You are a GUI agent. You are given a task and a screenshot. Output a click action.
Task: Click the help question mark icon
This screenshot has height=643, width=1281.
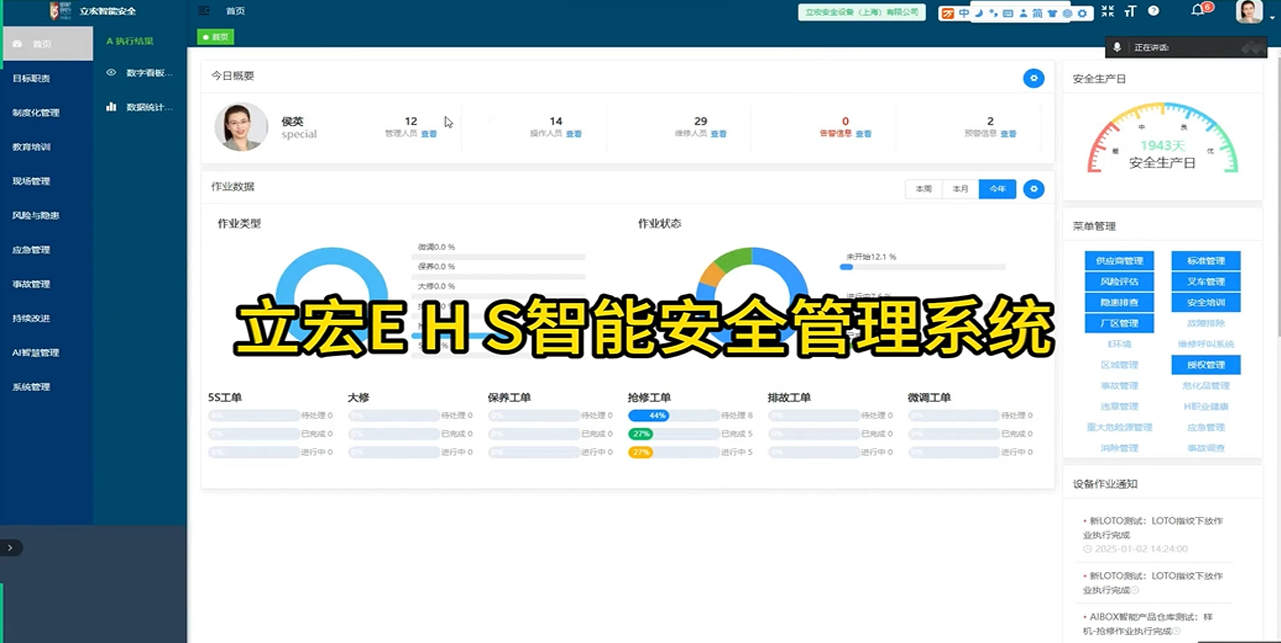pyautogui.click(x=1154, y=11)
